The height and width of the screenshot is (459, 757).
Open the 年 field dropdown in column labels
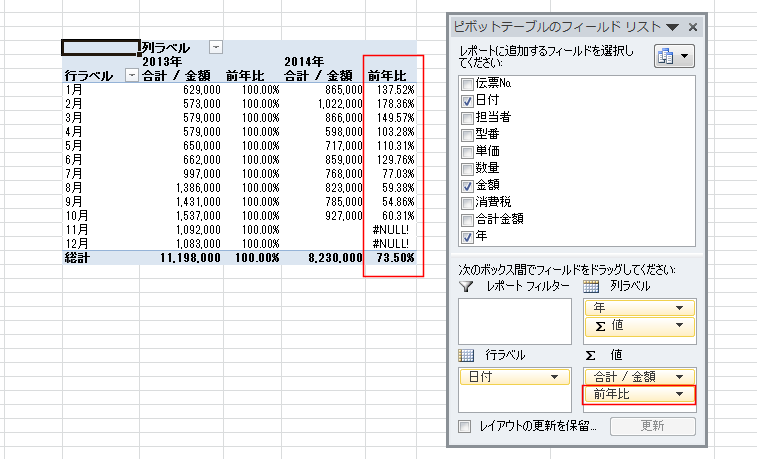click(x=679, y=308)
